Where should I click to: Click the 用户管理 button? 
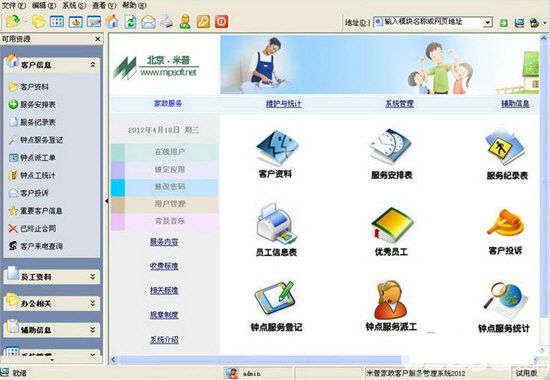[x=165, y=204]
